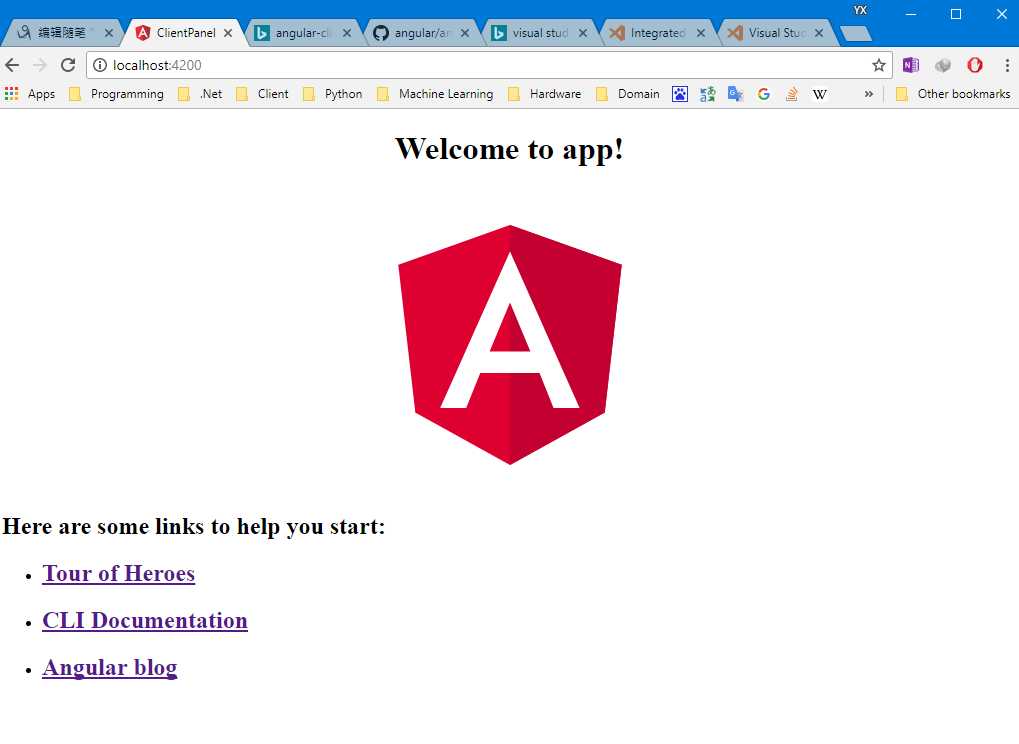Click the Angular shield logo image
The image size is (1019, 744).
[x=510, y=344]
